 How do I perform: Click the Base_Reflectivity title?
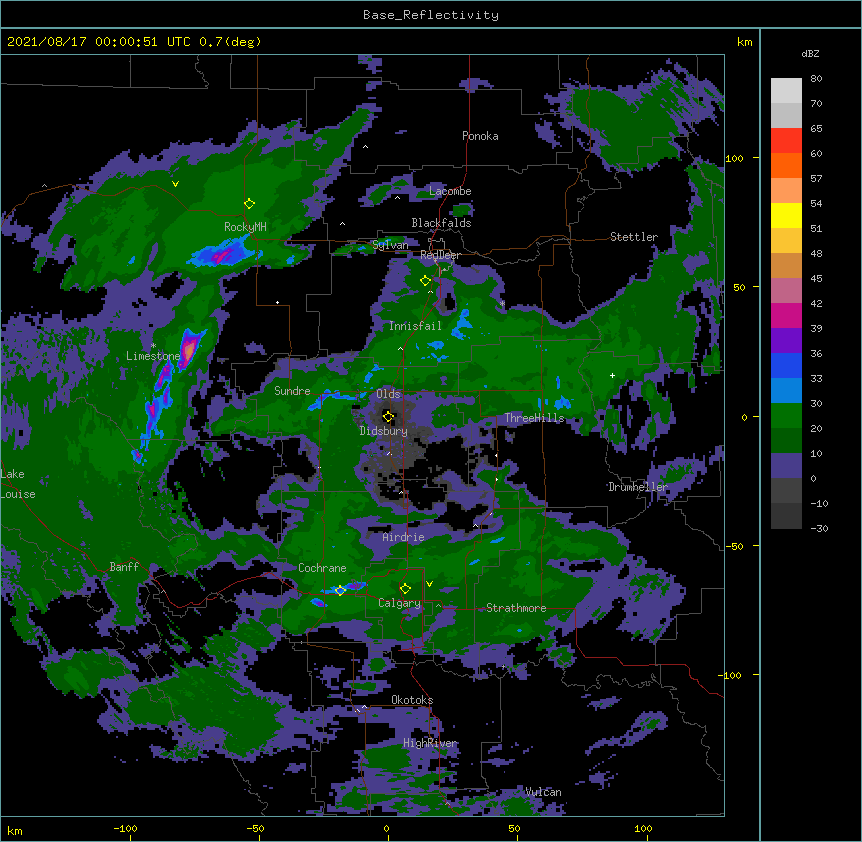tap(431, 15)
